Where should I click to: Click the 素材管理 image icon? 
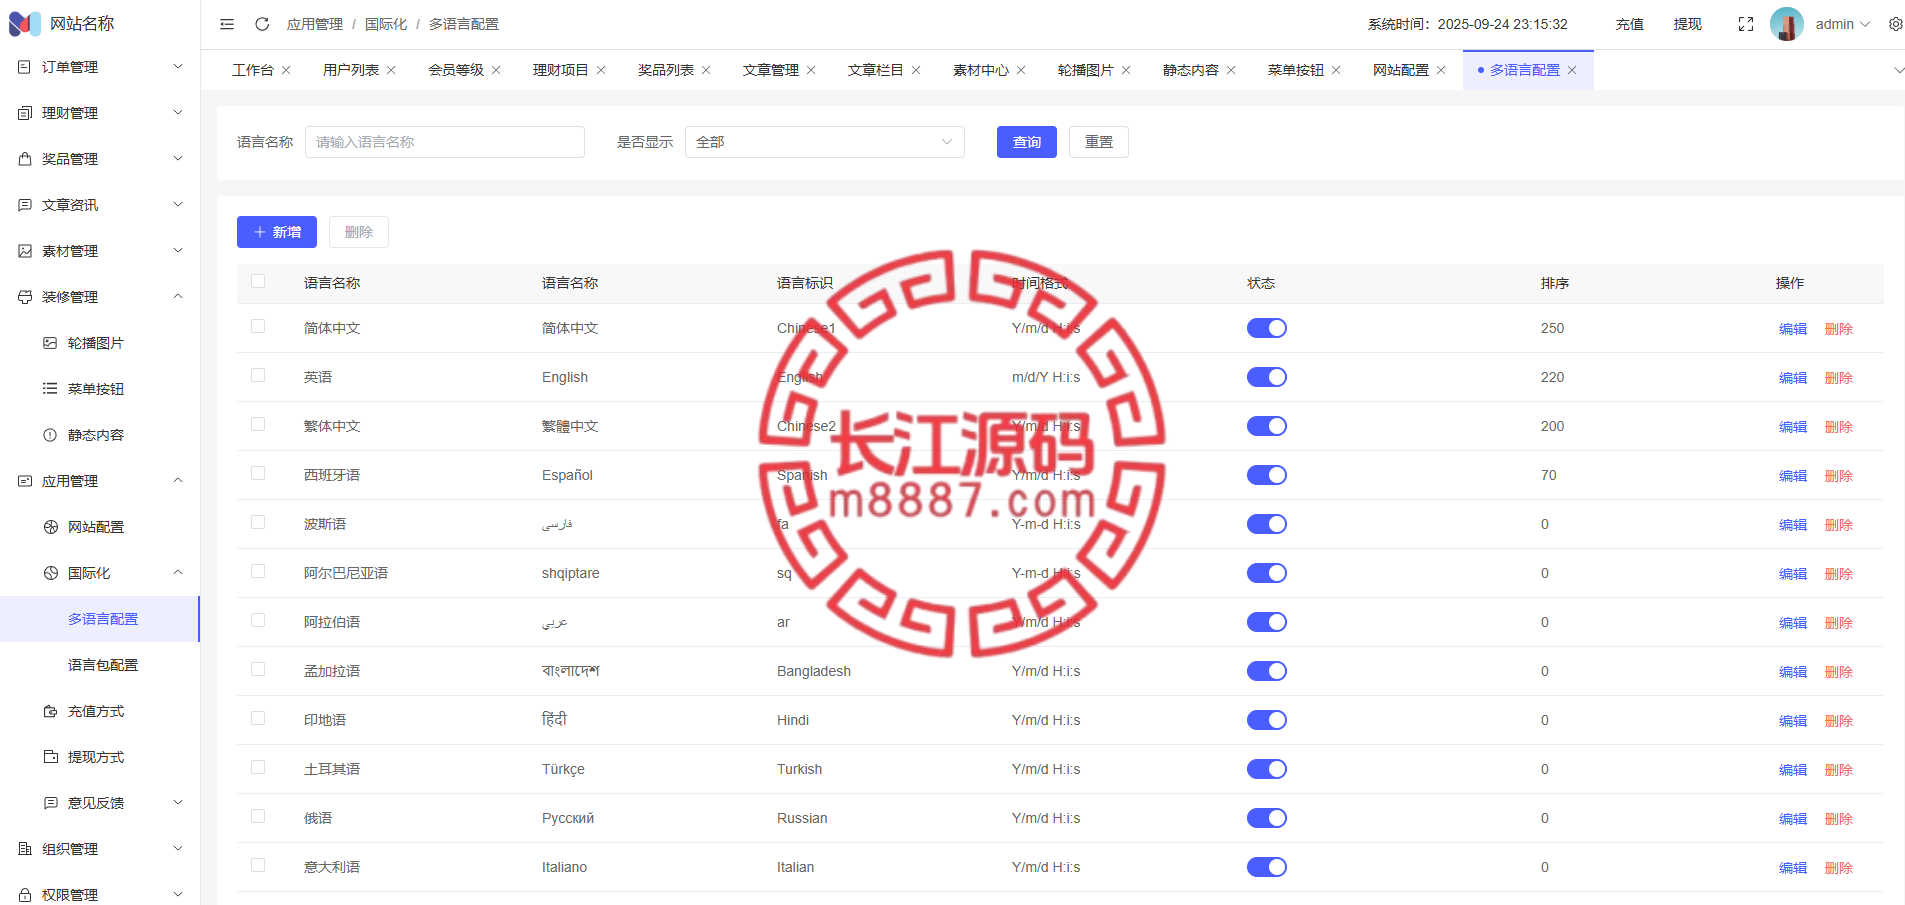[x=25, y=251]
